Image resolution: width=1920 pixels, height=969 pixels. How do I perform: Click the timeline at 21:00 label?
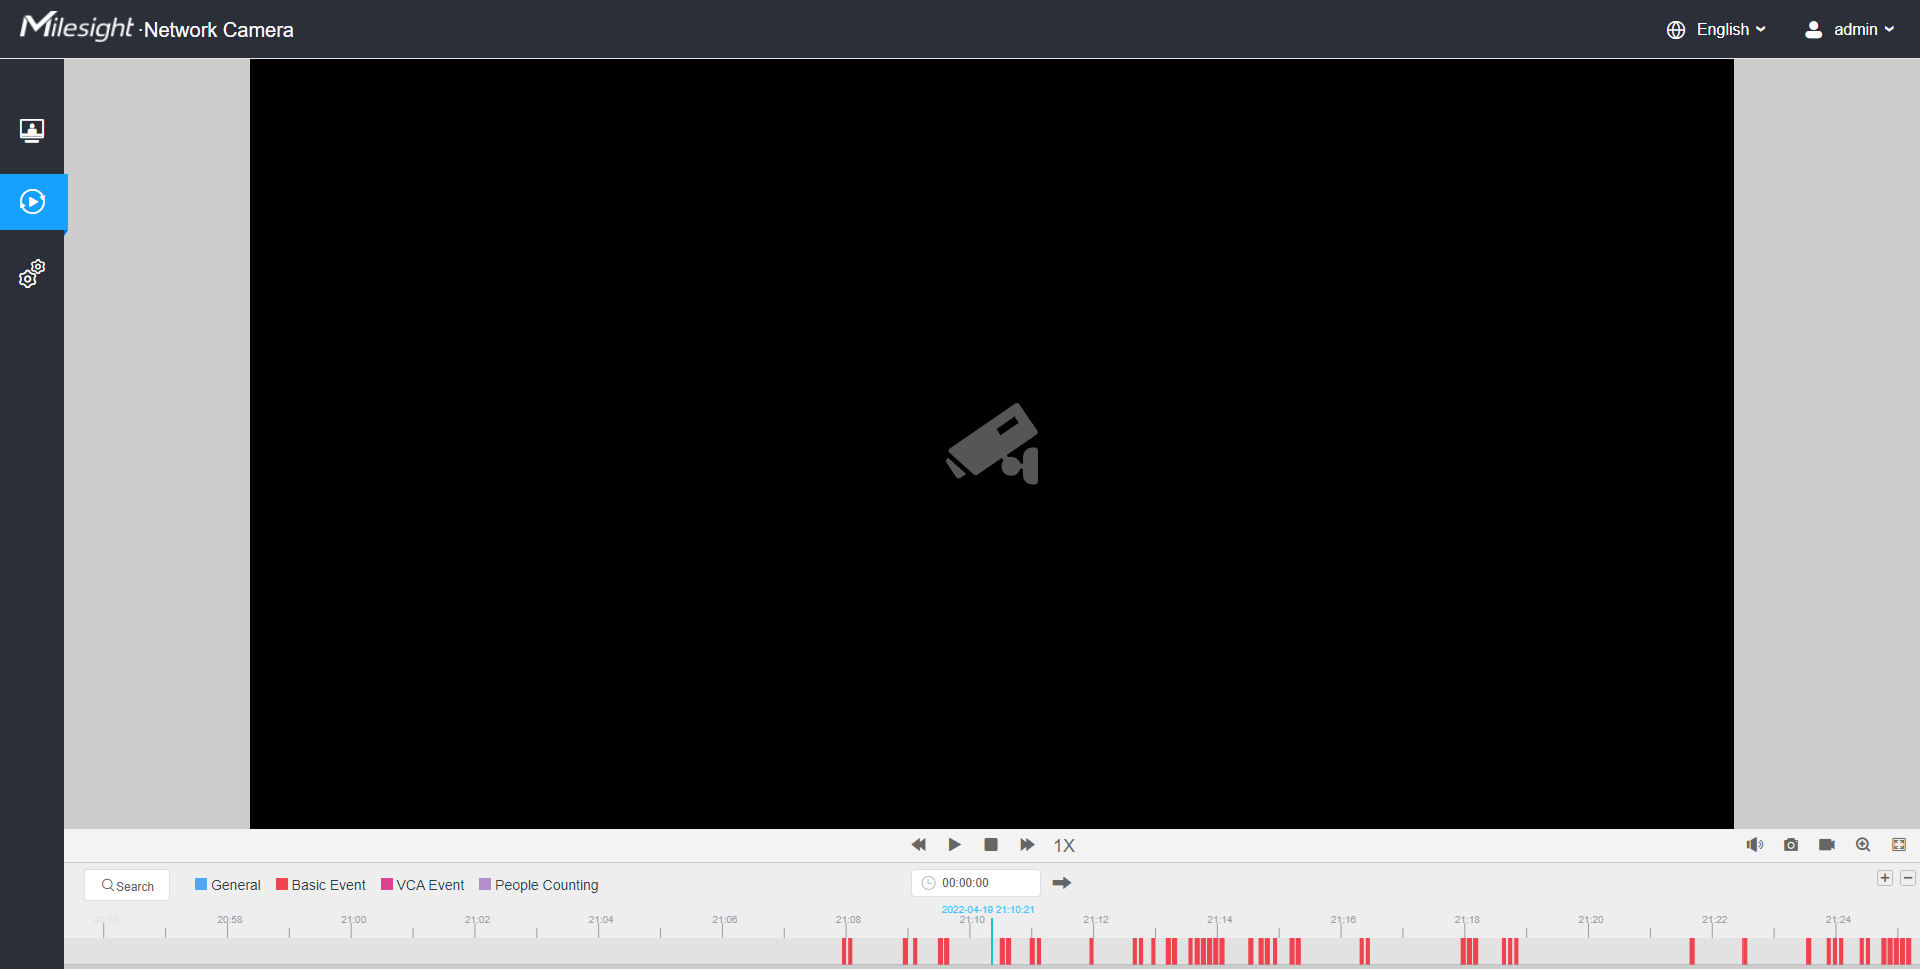353,920
